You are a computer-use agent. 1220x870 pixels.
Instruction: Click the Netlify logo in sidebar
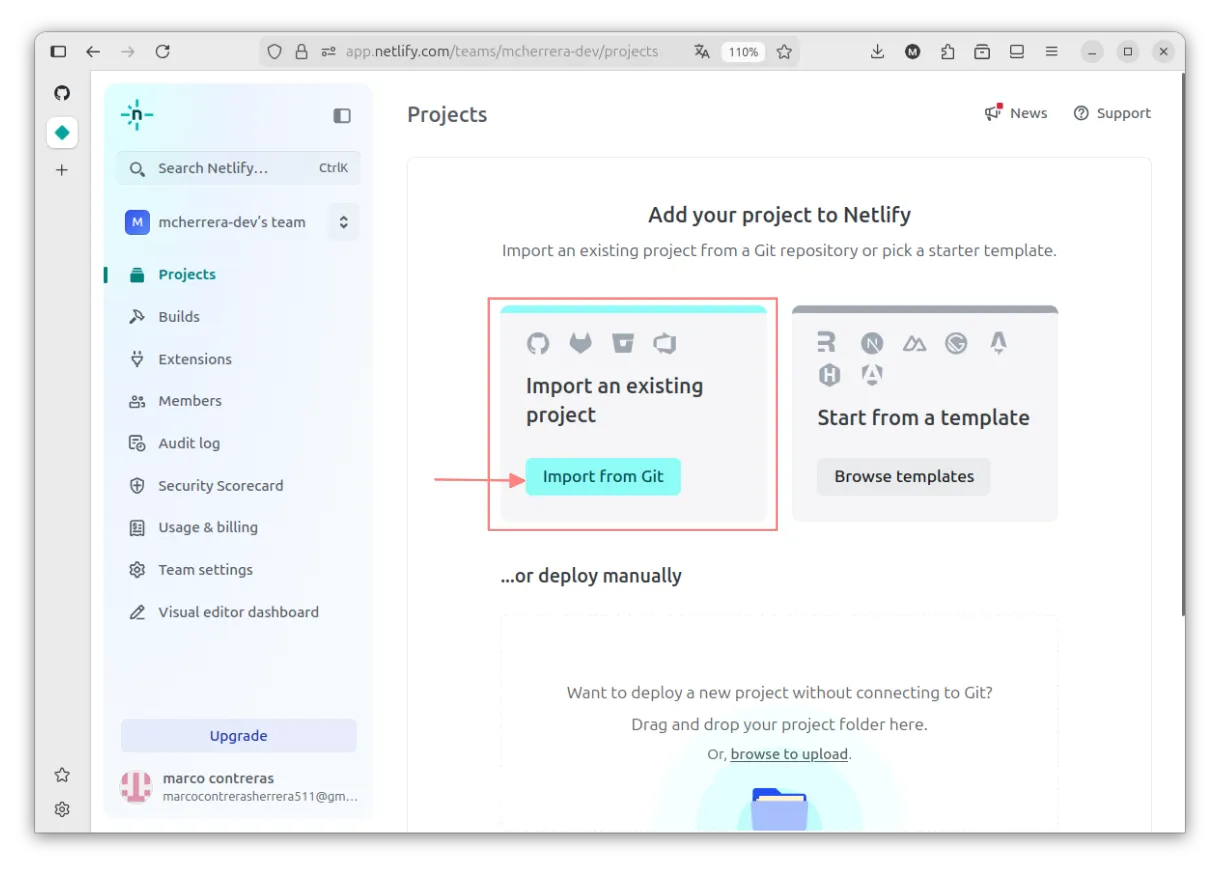pyautogui.click(x=137, y=115)
